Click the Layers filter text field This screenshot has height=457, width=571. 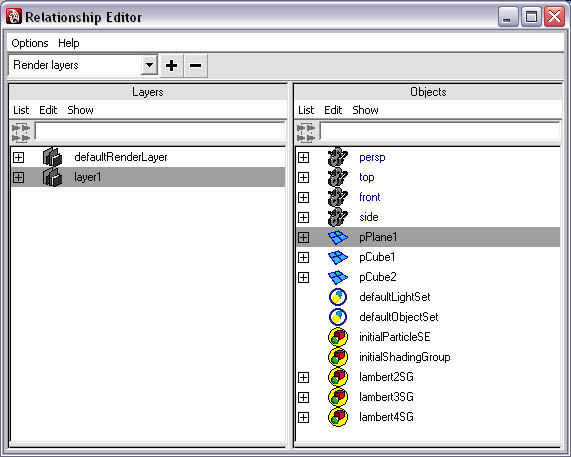point(160,132)
